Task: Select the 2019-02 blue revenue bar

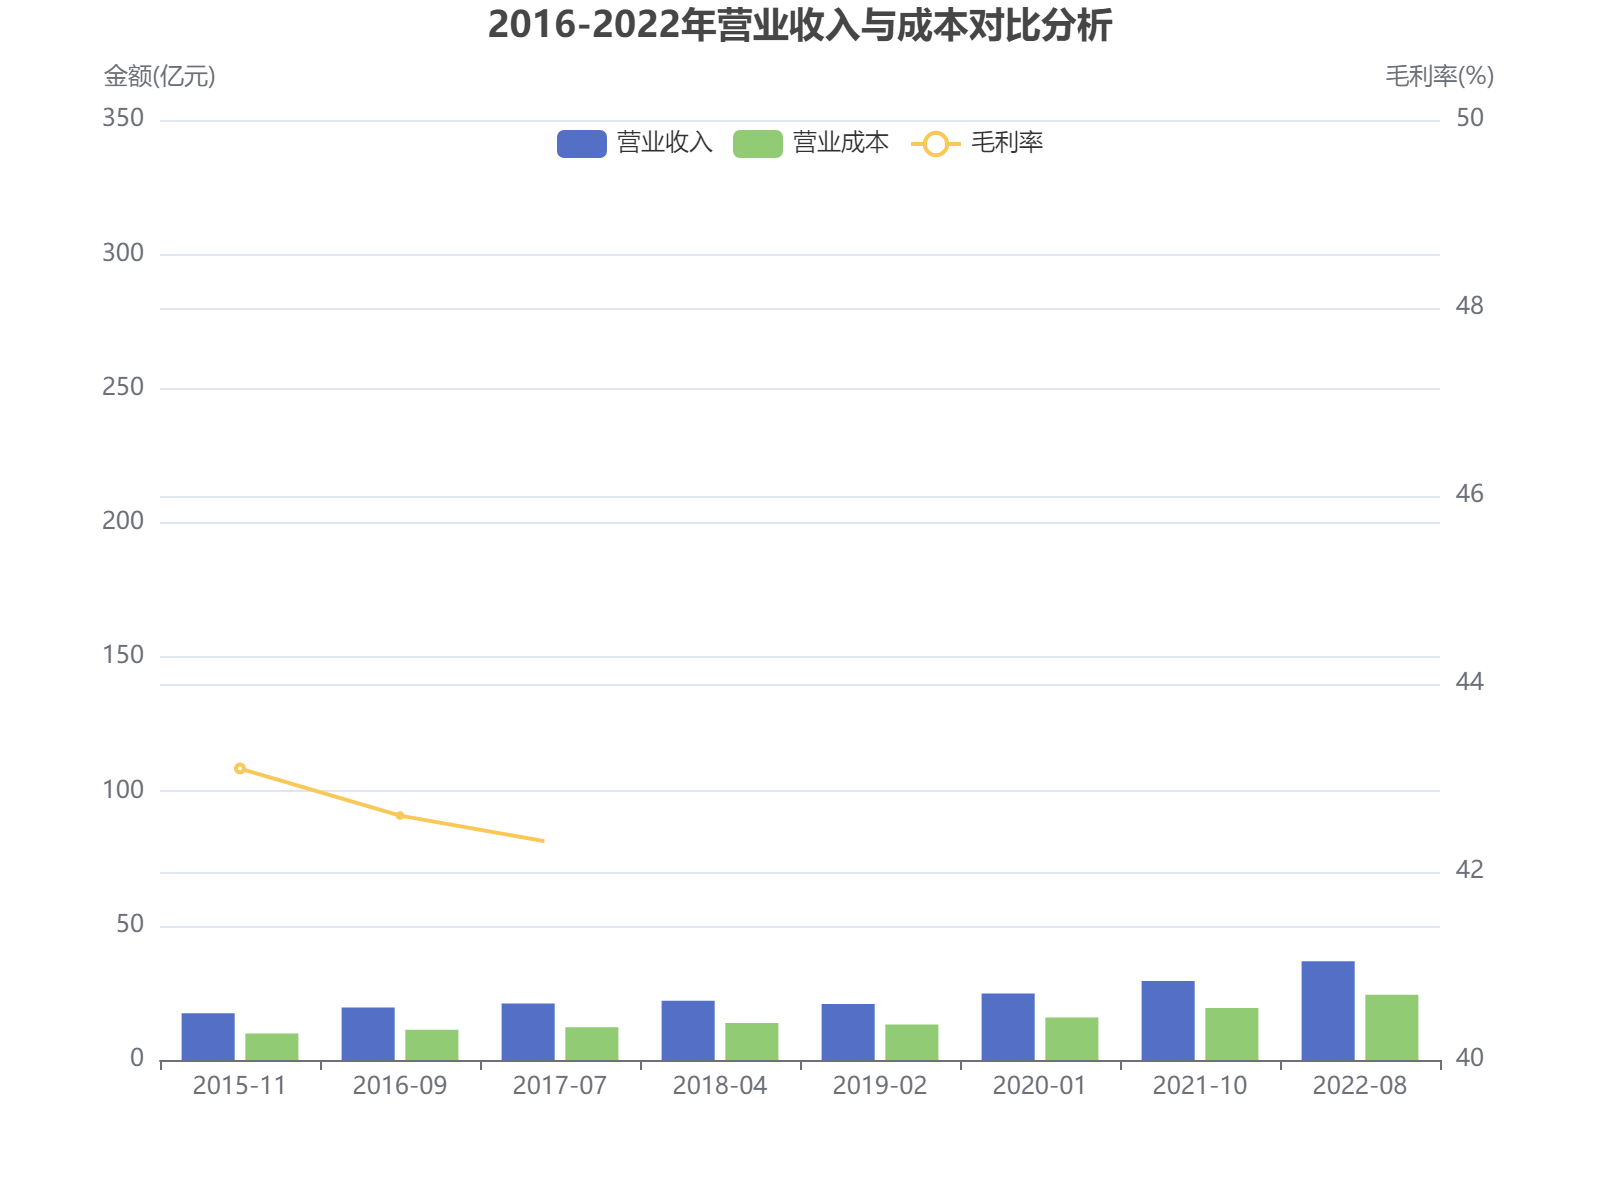Action: [848, 1032]
